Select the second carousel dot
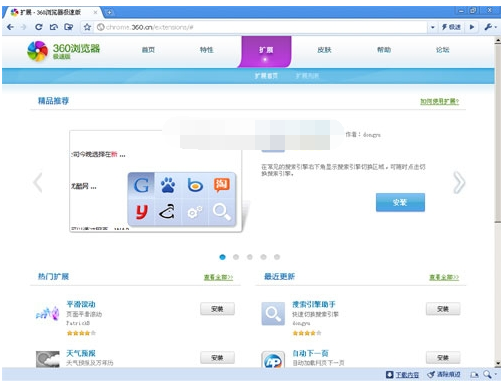 pos(236,257)
